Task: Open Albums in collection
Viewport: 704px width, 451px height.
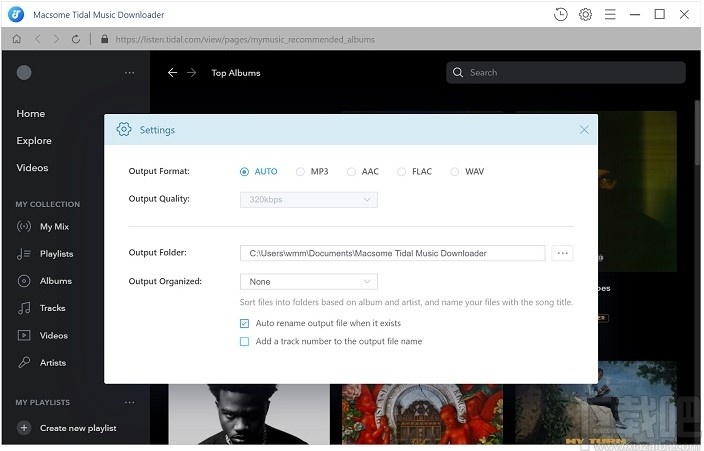Action: click(x=56, y=281)
